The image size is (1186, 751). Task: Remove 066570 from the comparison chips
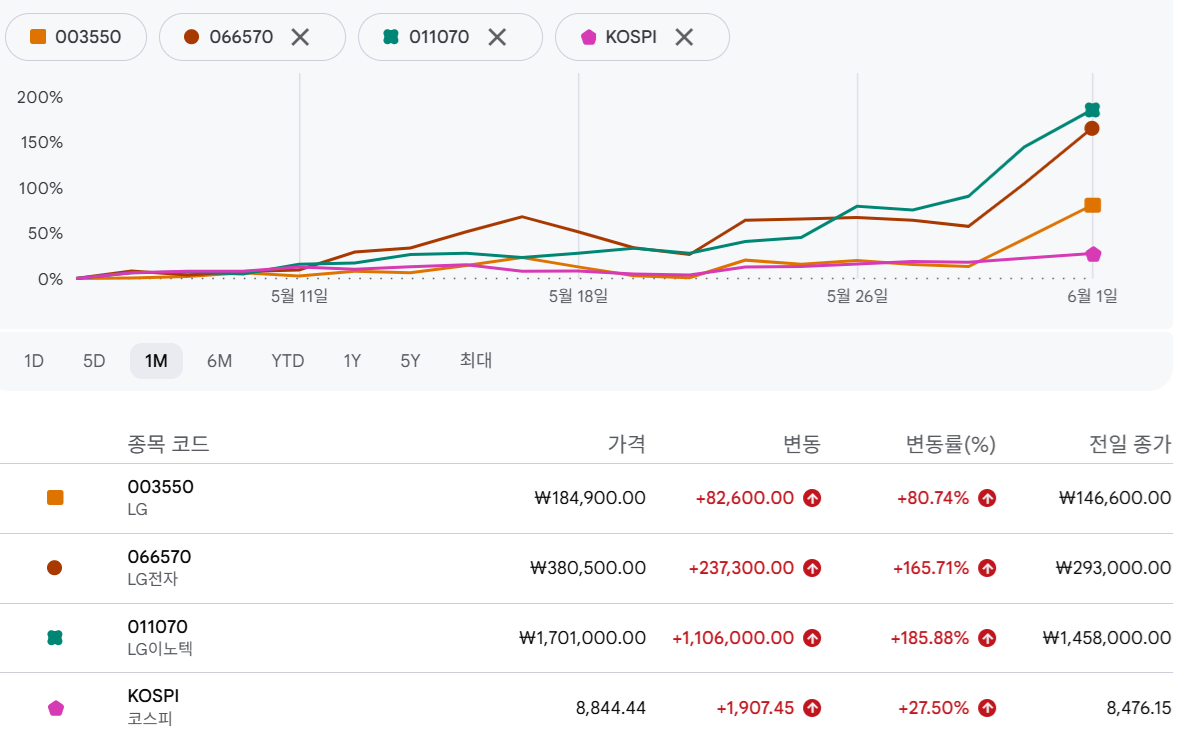300,37
